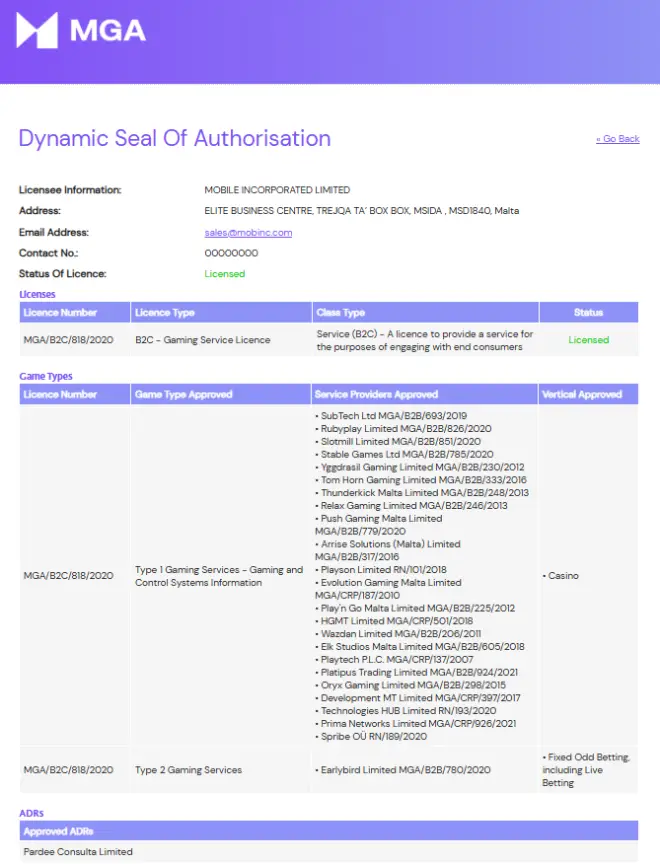Image resolution: width=660 pixels, height=864 pixels.
Task: Select MOBILE INCORPORATED LIMITED licensee name
Action: coord(277,190)
